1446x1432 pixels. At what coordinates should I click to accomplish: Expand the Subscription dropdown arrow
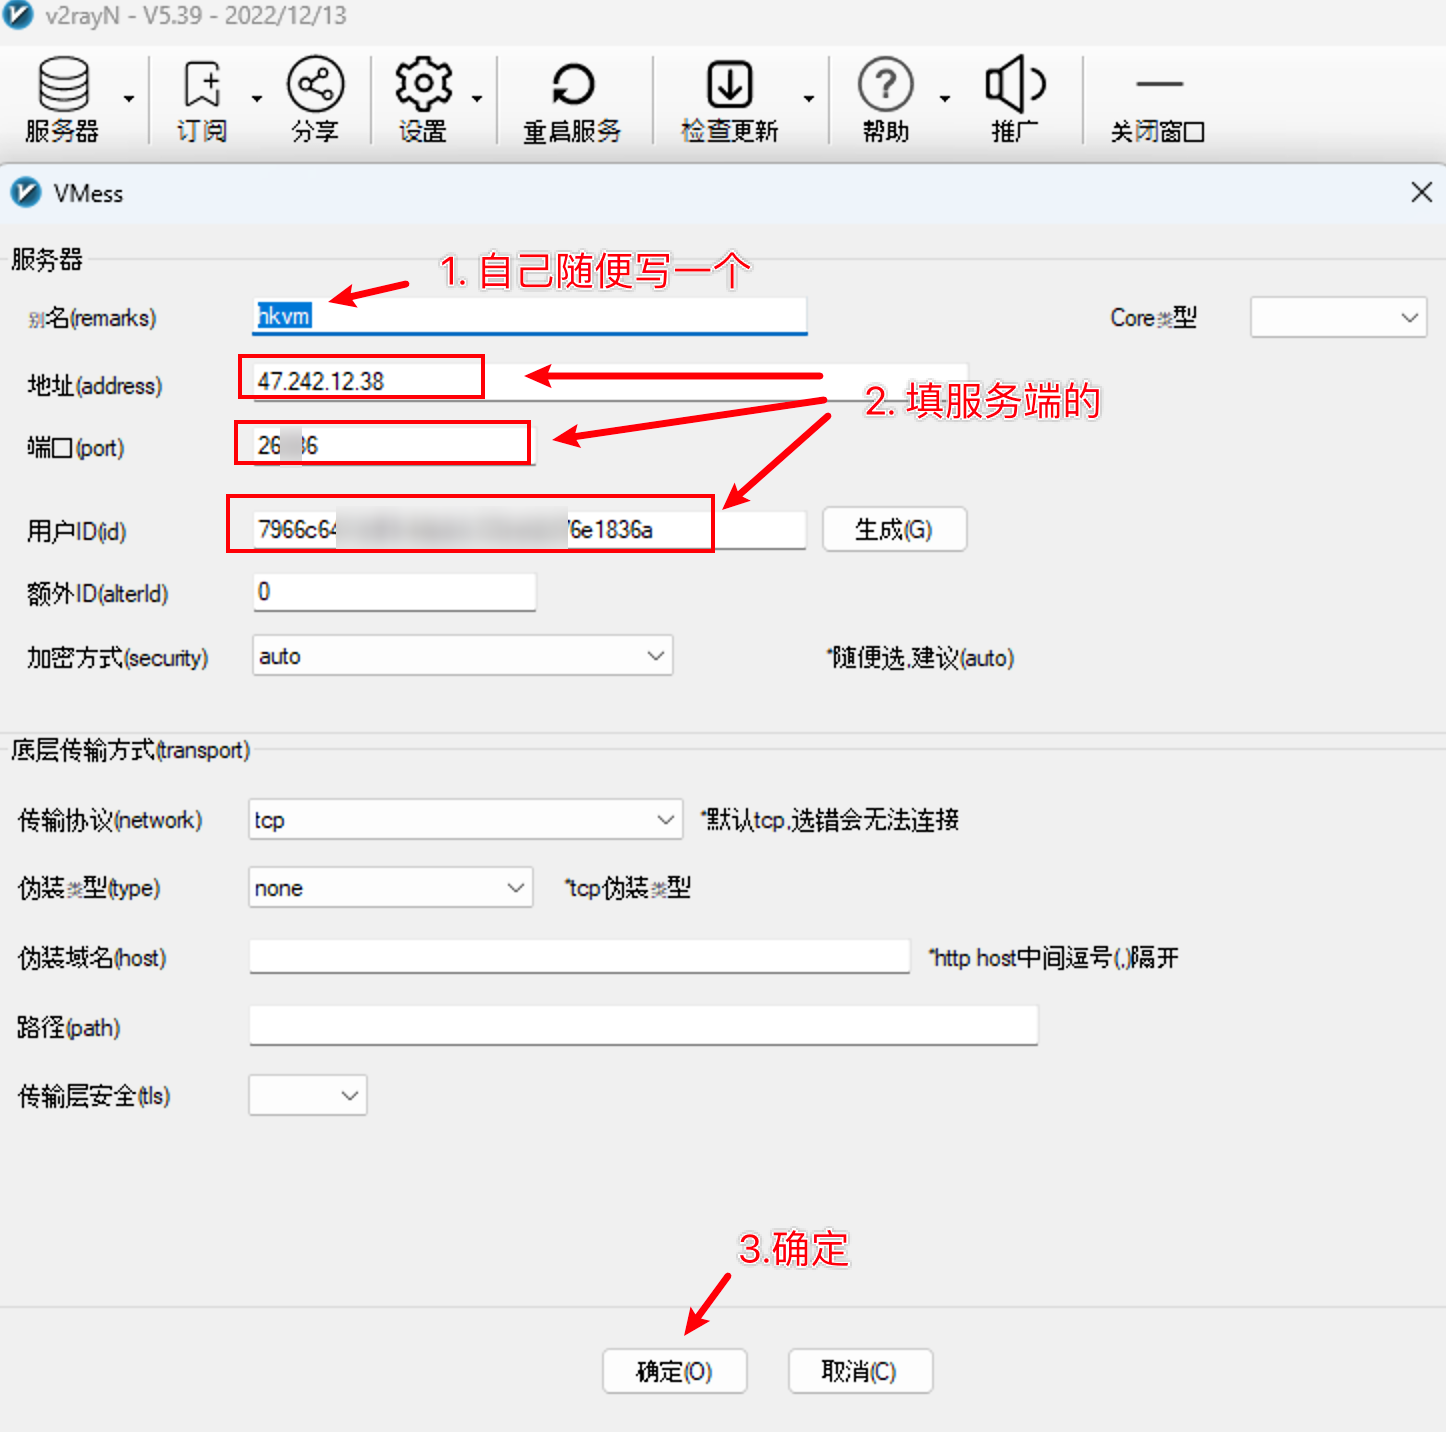pyautogui.click(x=256, y=99)
